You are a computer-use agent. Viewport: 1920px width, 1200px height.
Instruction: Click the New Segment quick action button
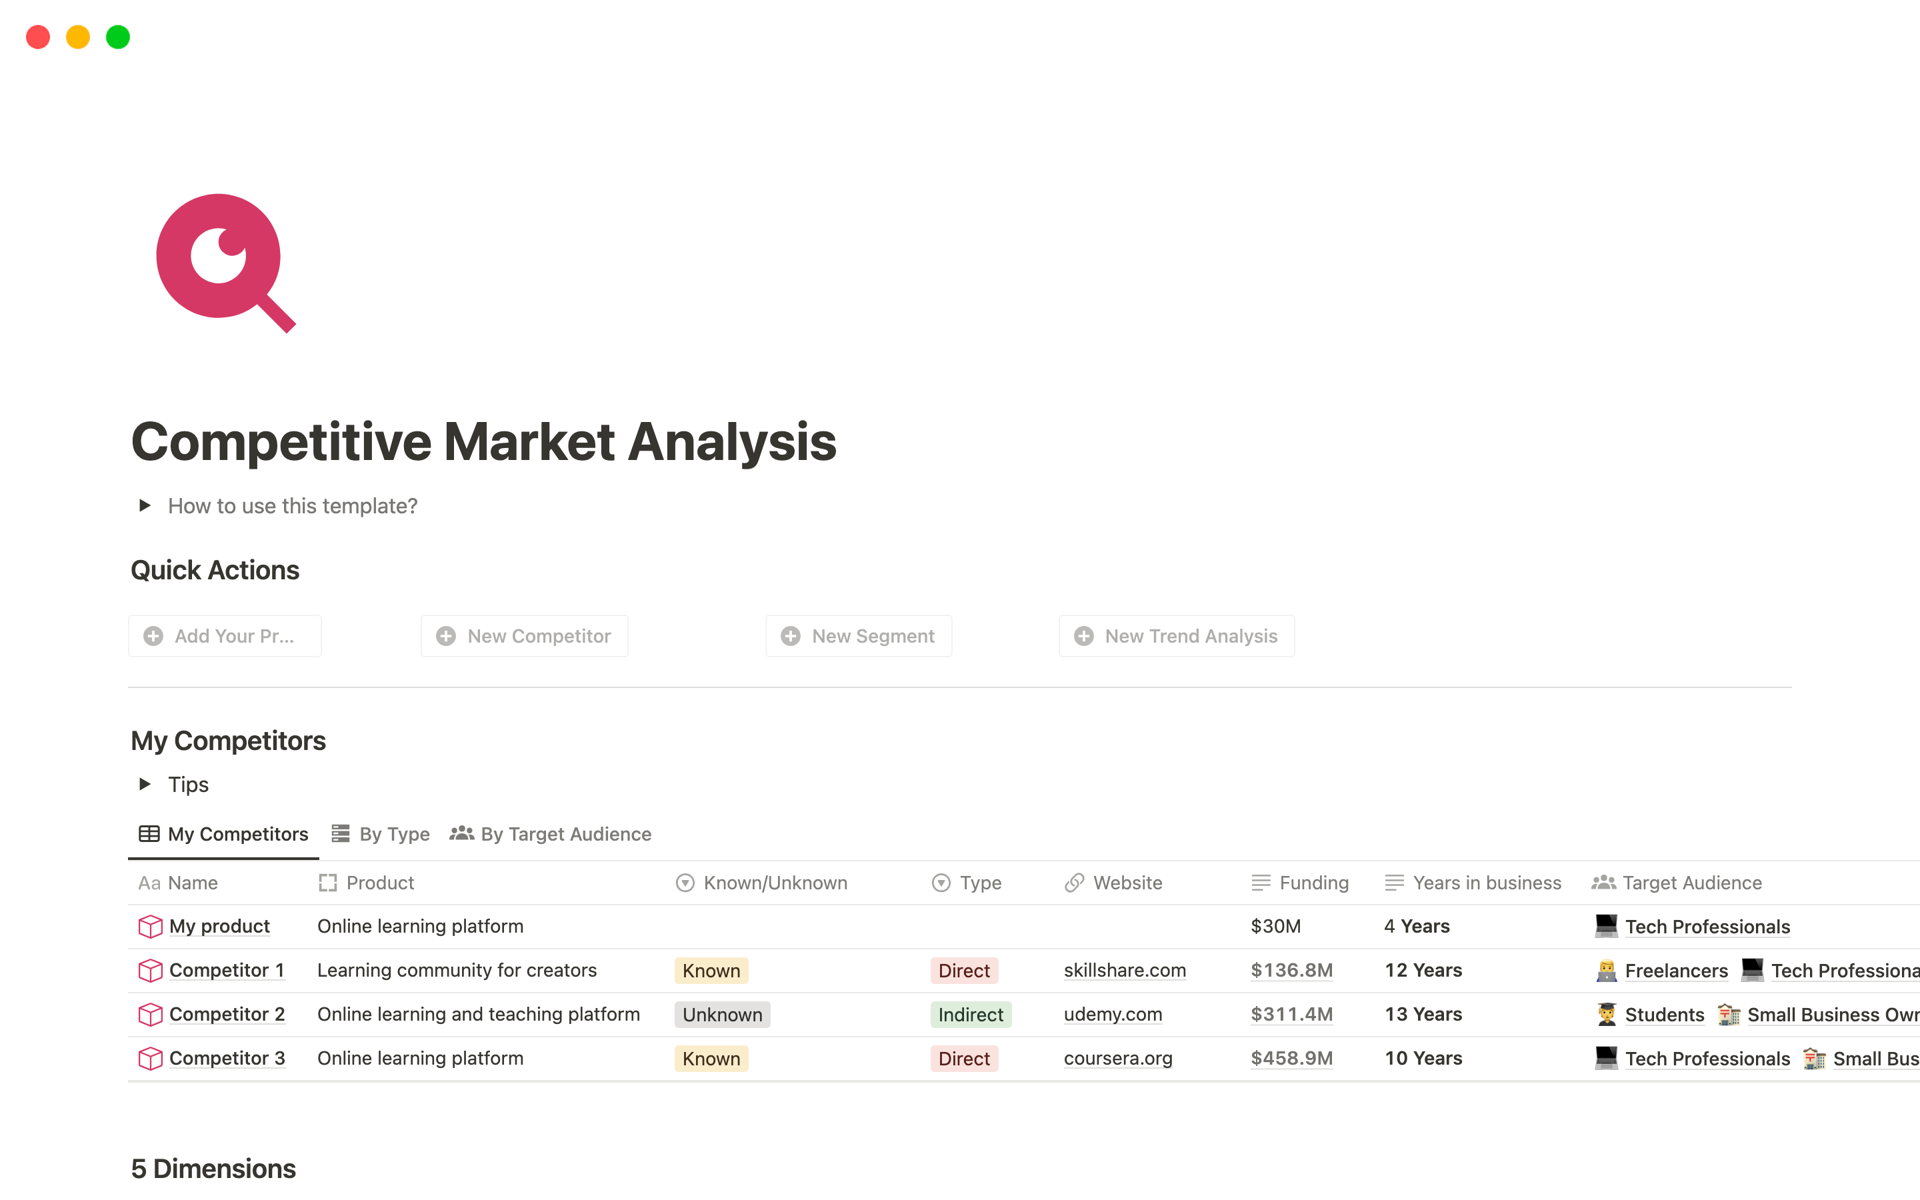858,635
